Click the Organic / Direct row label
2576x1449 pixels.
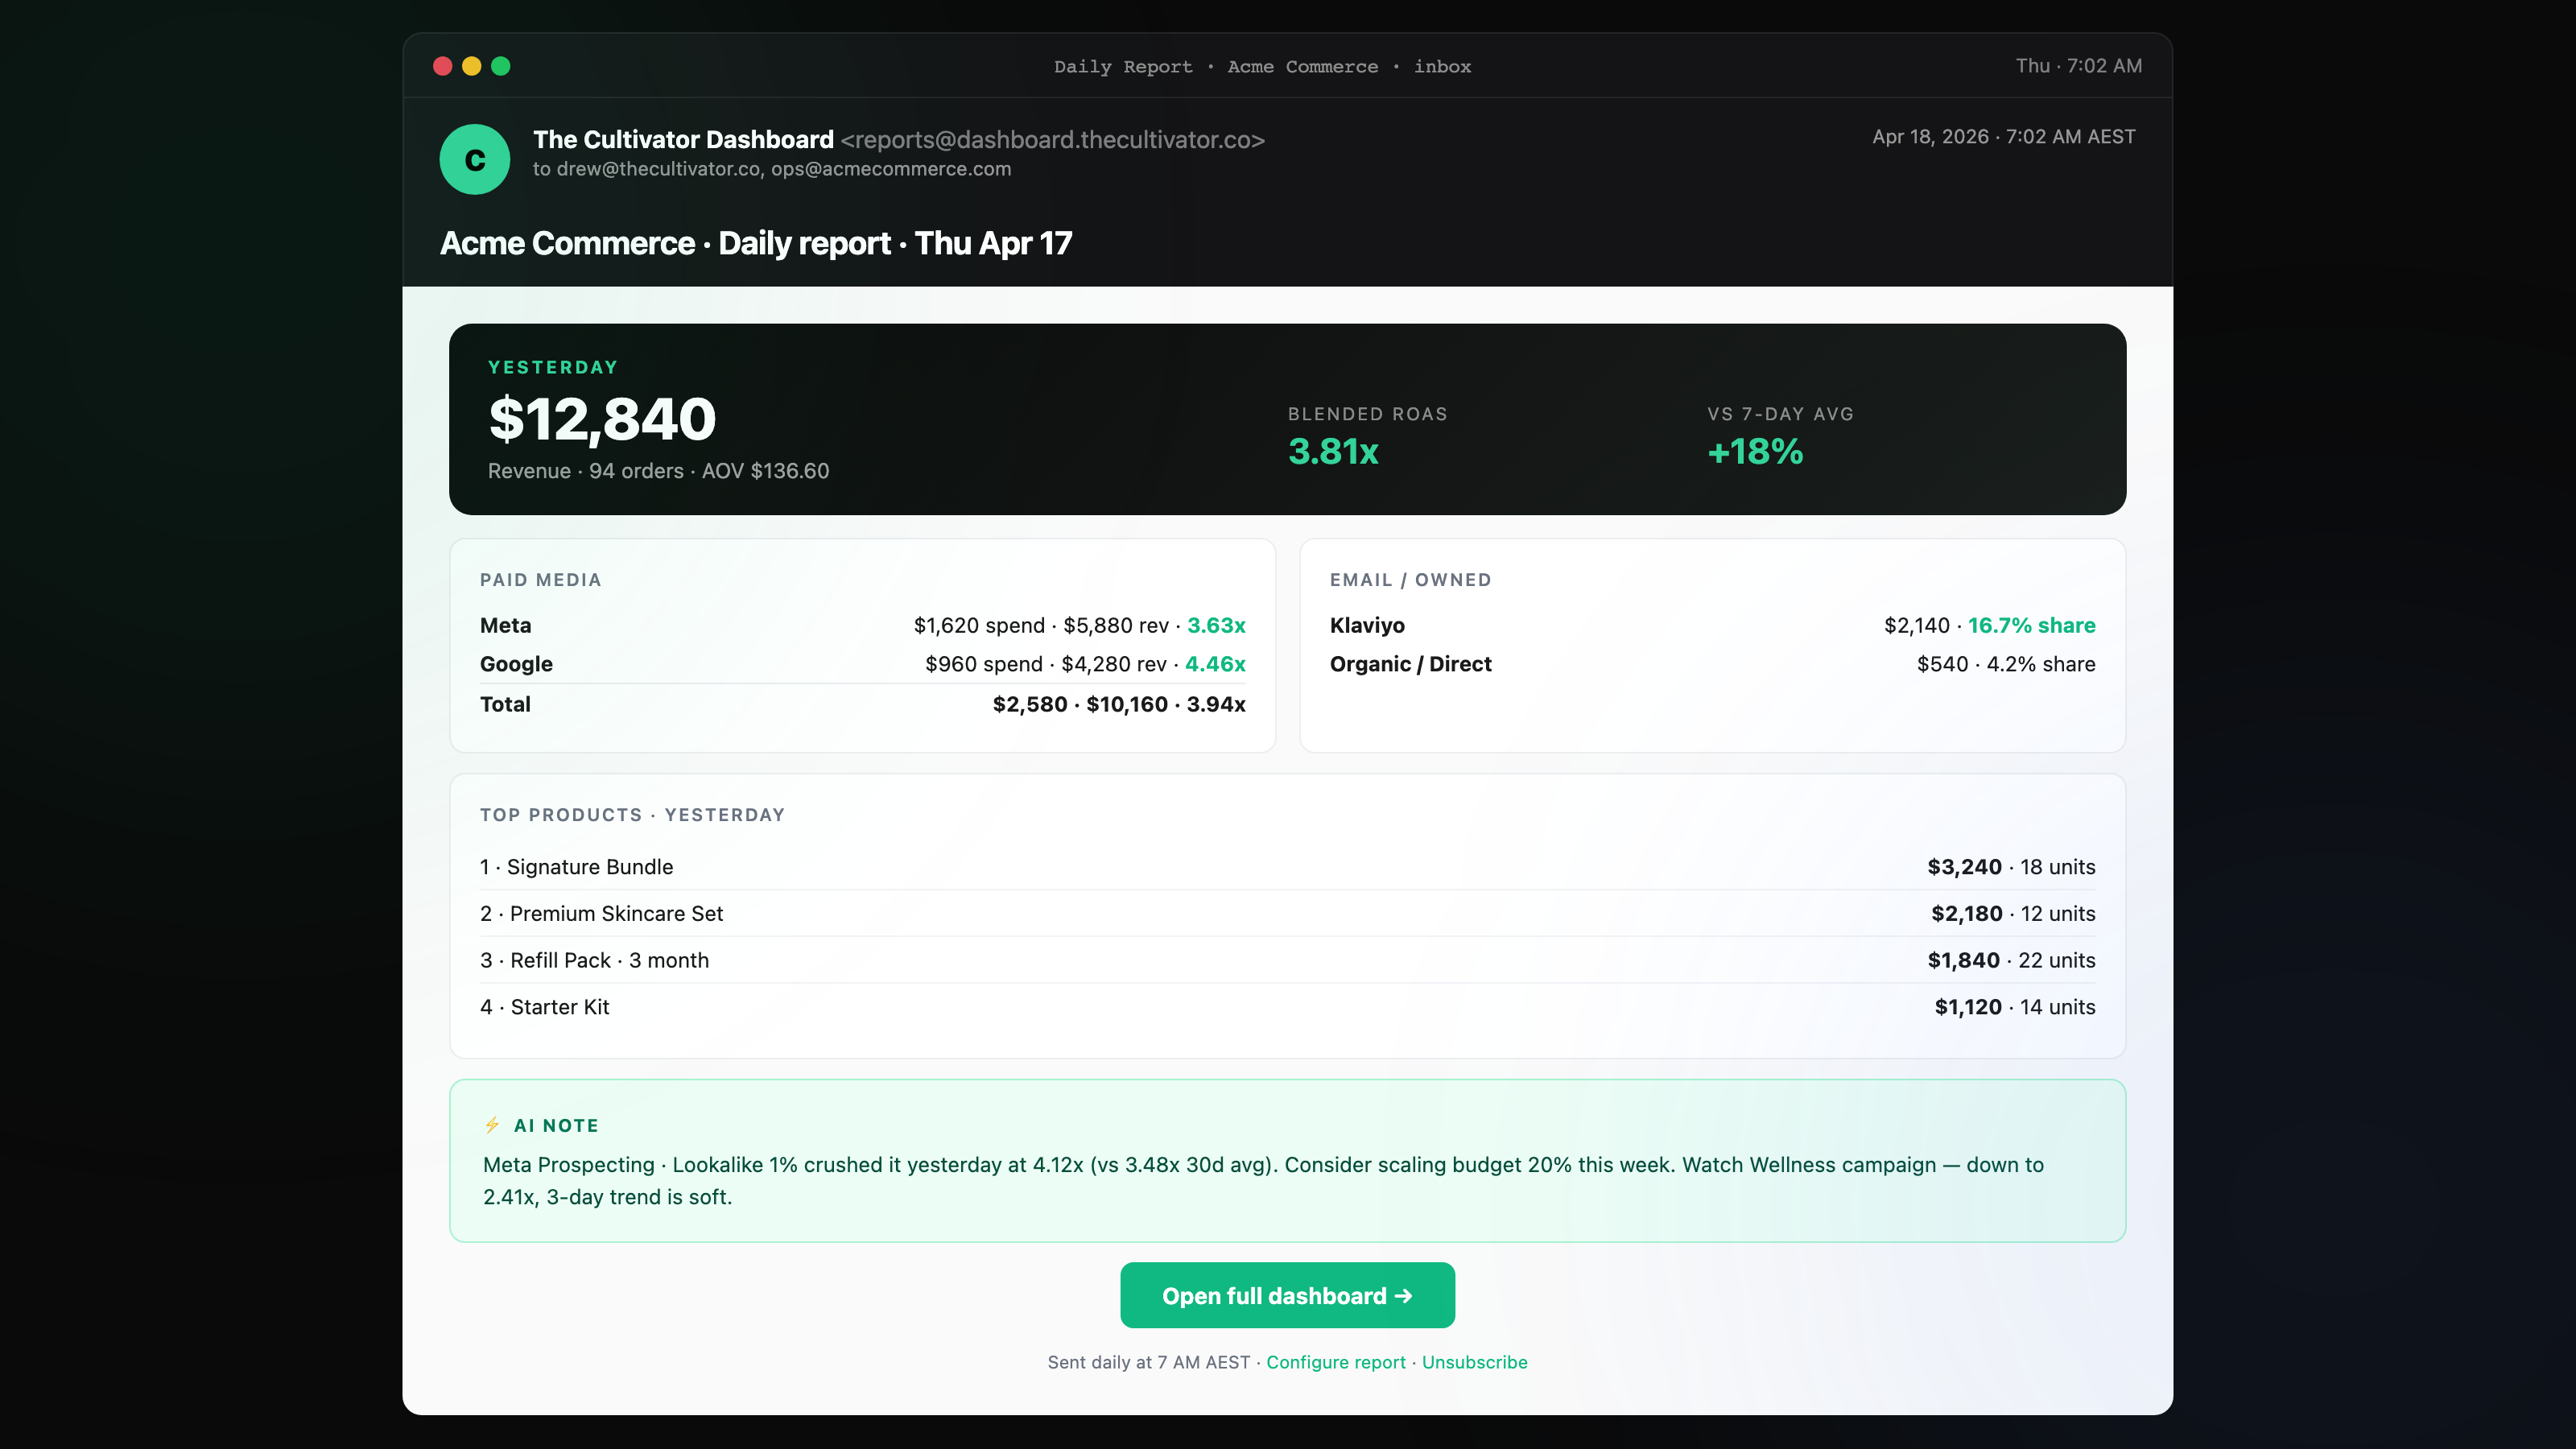1410,664
